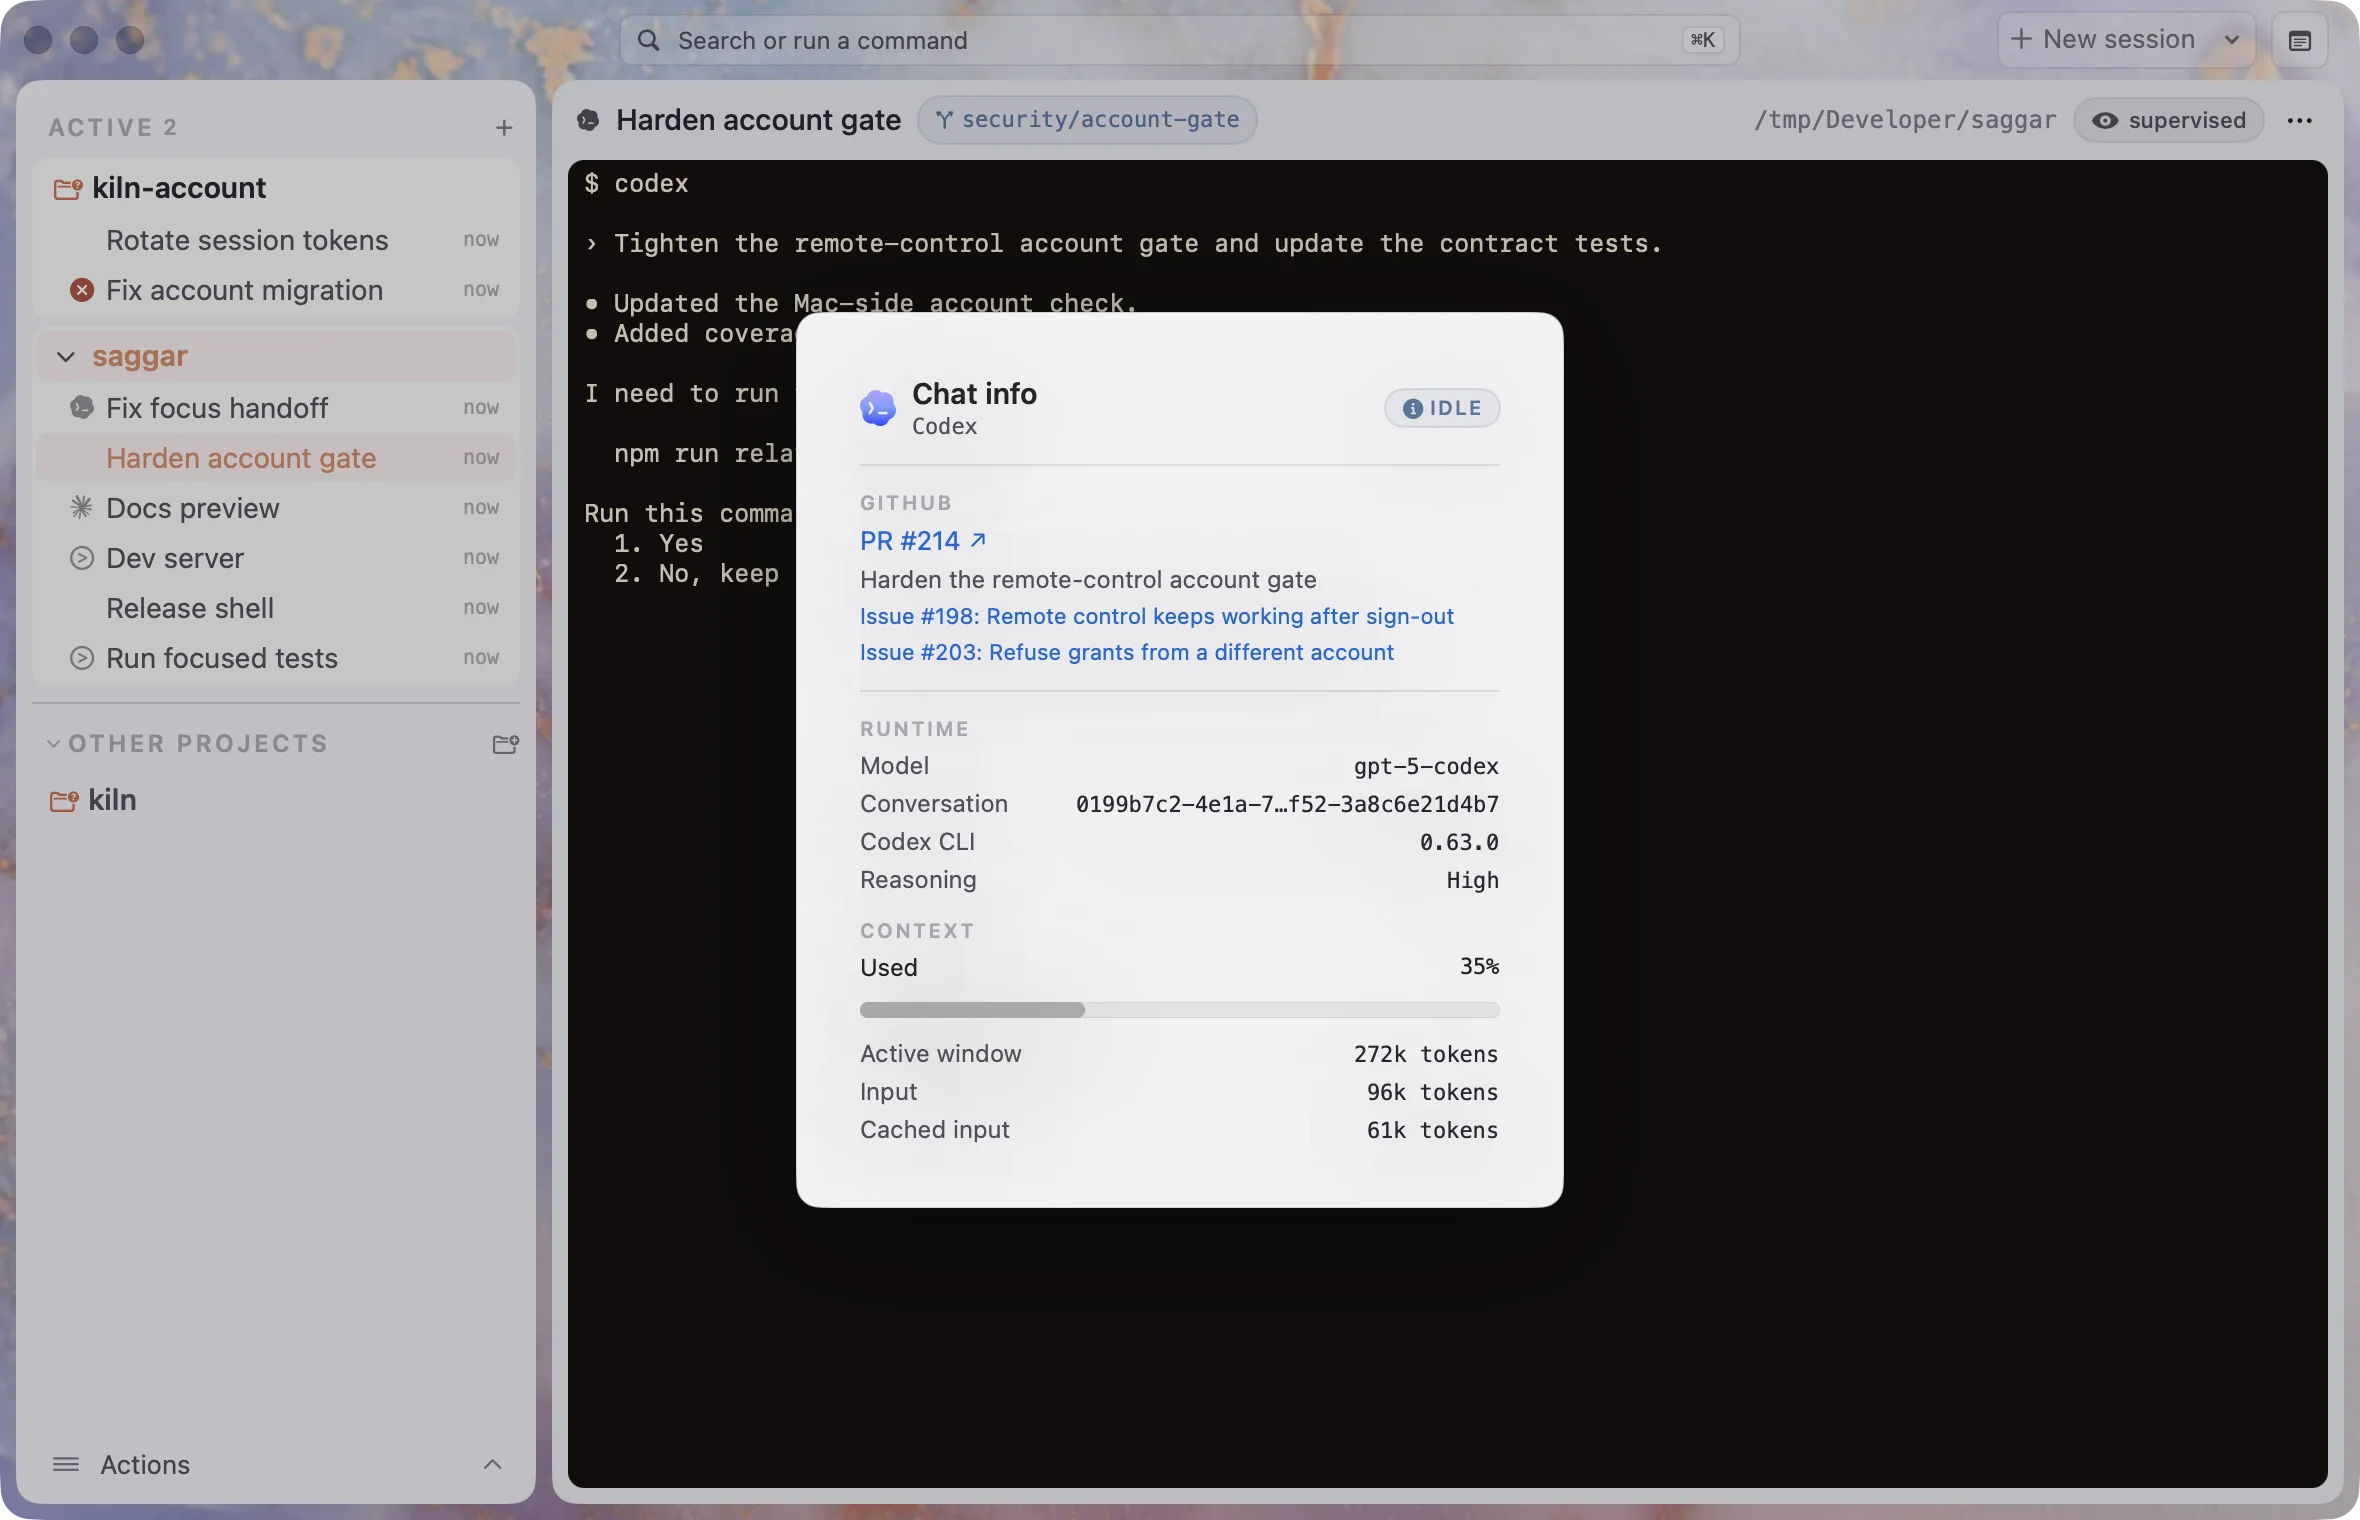Screen dimensions: 2360x1520
Task: Click the /tmp/Developer/saggar path
Action: [1905, 120]
